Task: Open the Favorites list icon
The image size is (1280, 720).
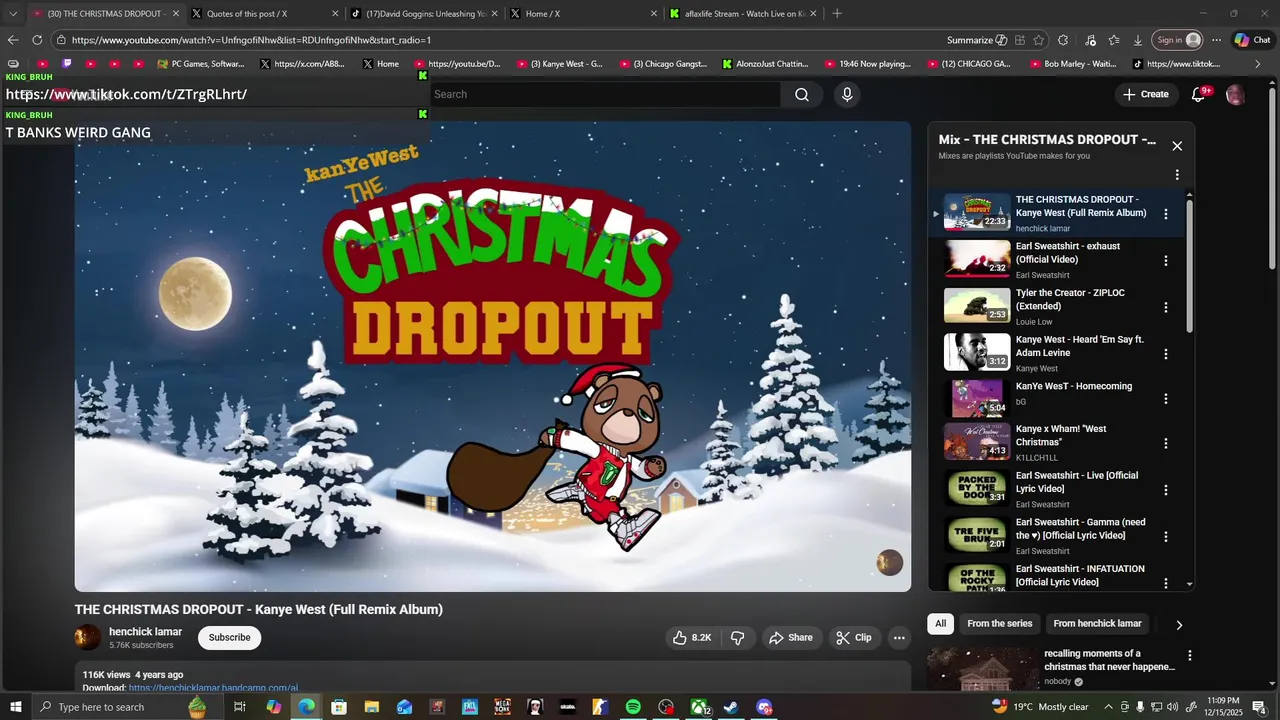Action: pos(1114,40)
